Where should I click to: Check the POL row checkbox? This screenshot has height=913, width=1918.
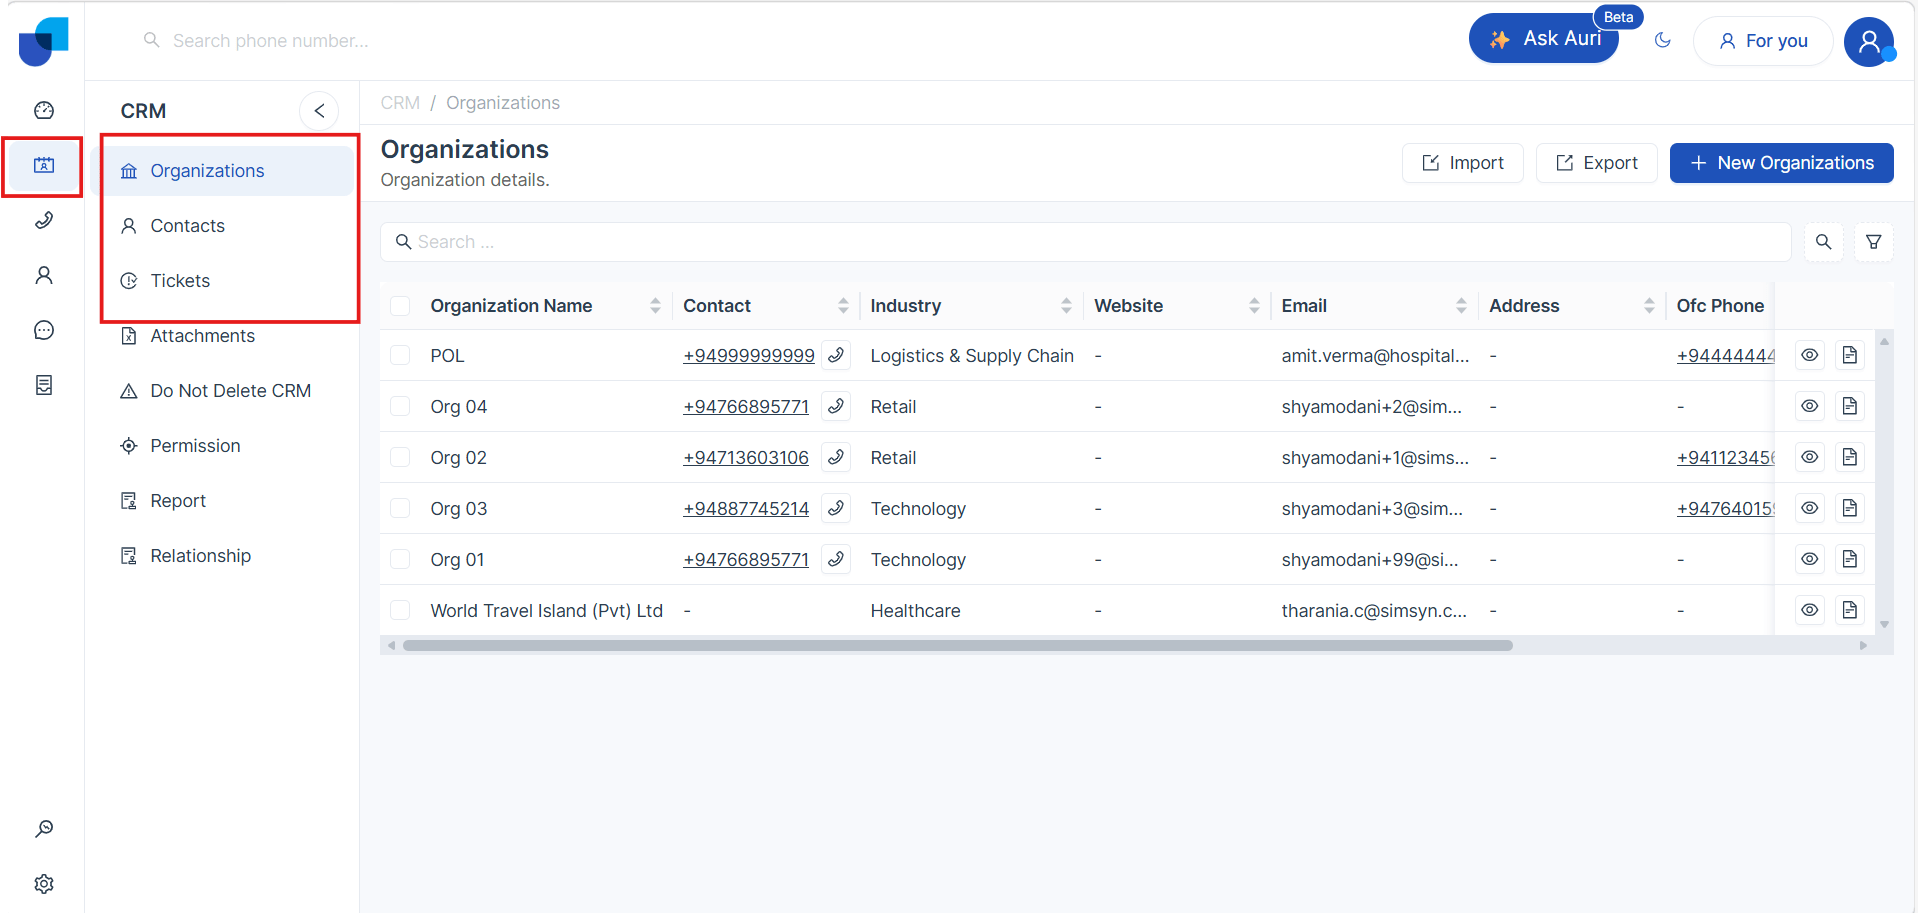pyautogui.click(x=400, y=355)
